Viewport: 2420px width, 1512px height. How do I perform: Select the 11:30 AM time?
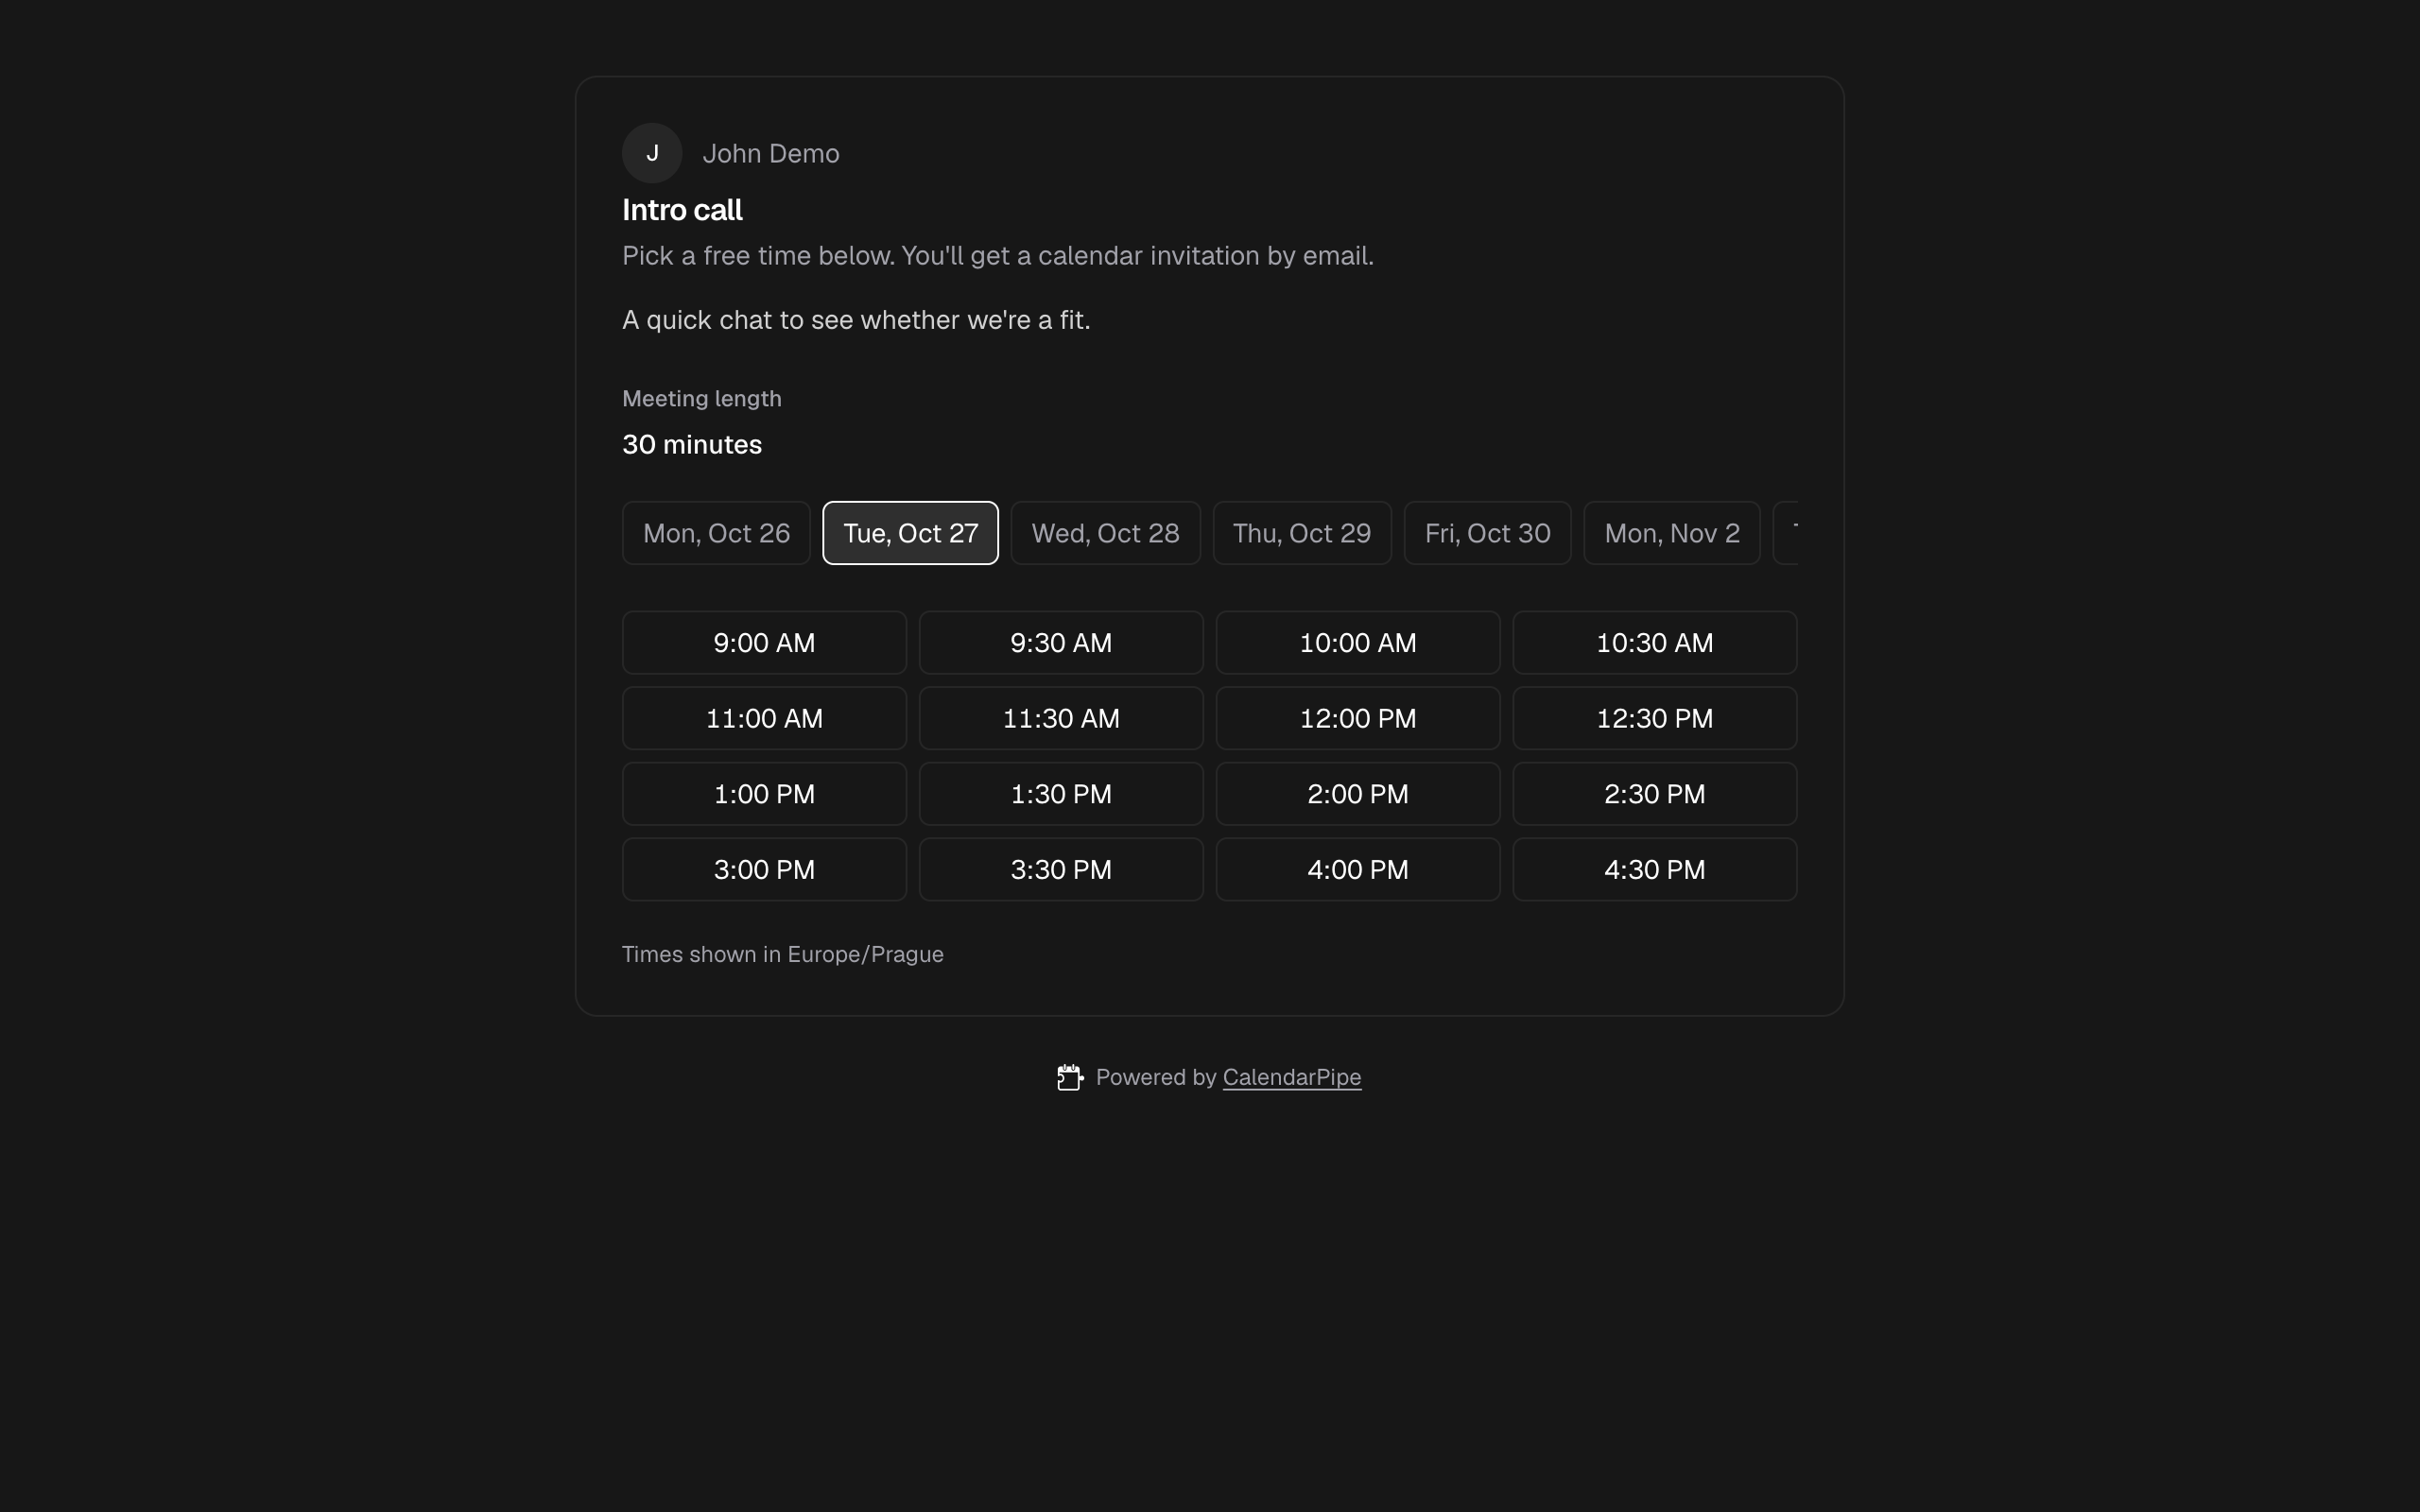tap(1061, 718)
